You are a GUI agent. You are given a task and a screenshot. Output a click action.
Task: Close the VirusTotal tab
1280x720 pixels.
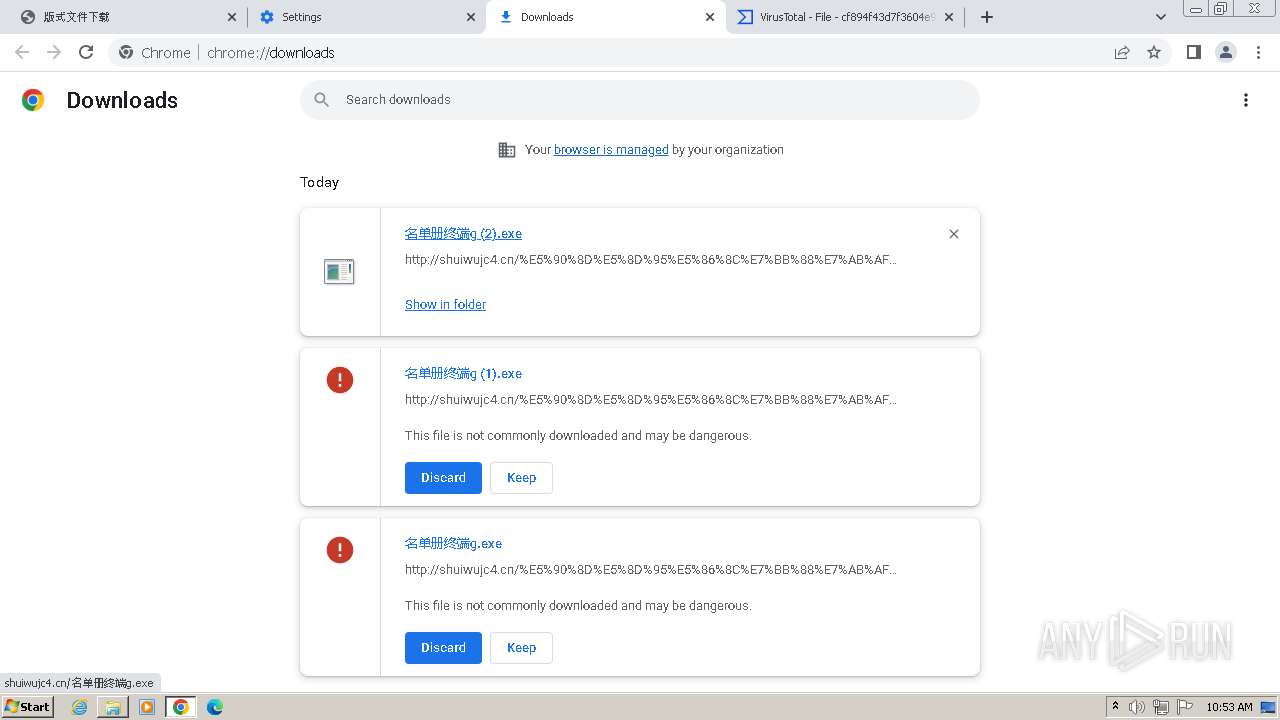coord(950,17)
